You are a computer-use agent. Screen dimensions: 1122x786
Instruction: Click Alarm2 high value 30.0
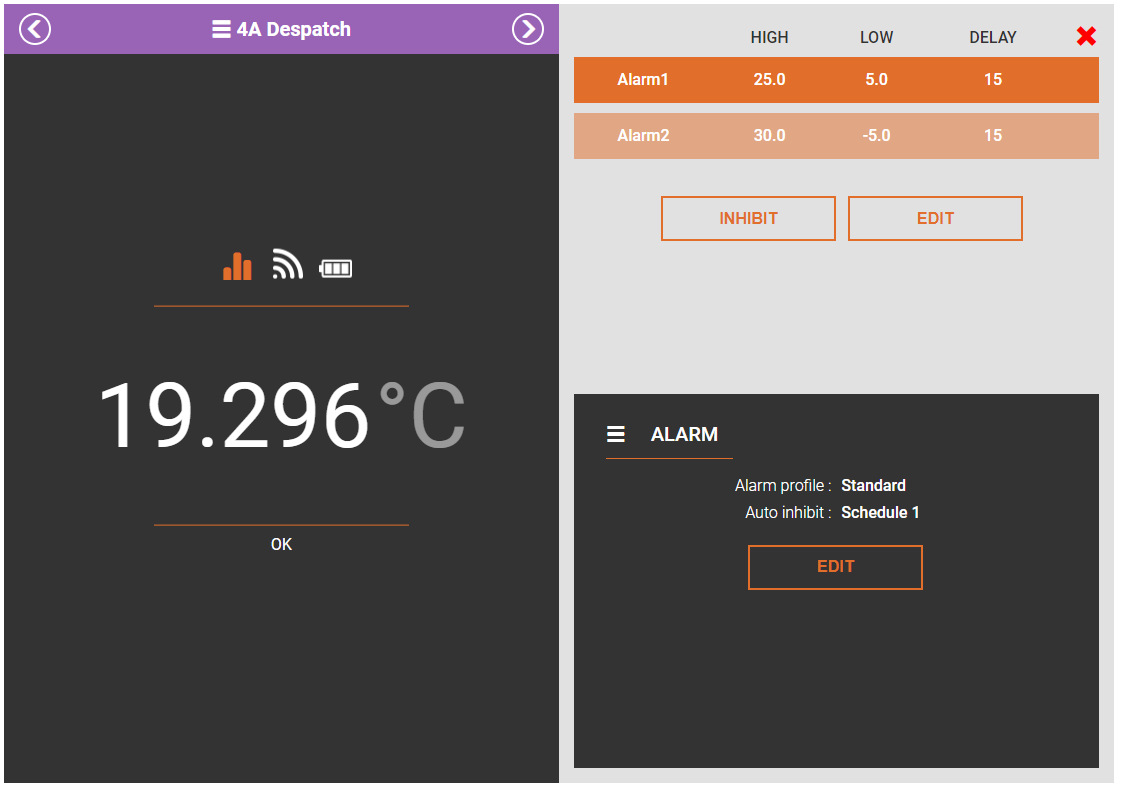pos(769,135)
